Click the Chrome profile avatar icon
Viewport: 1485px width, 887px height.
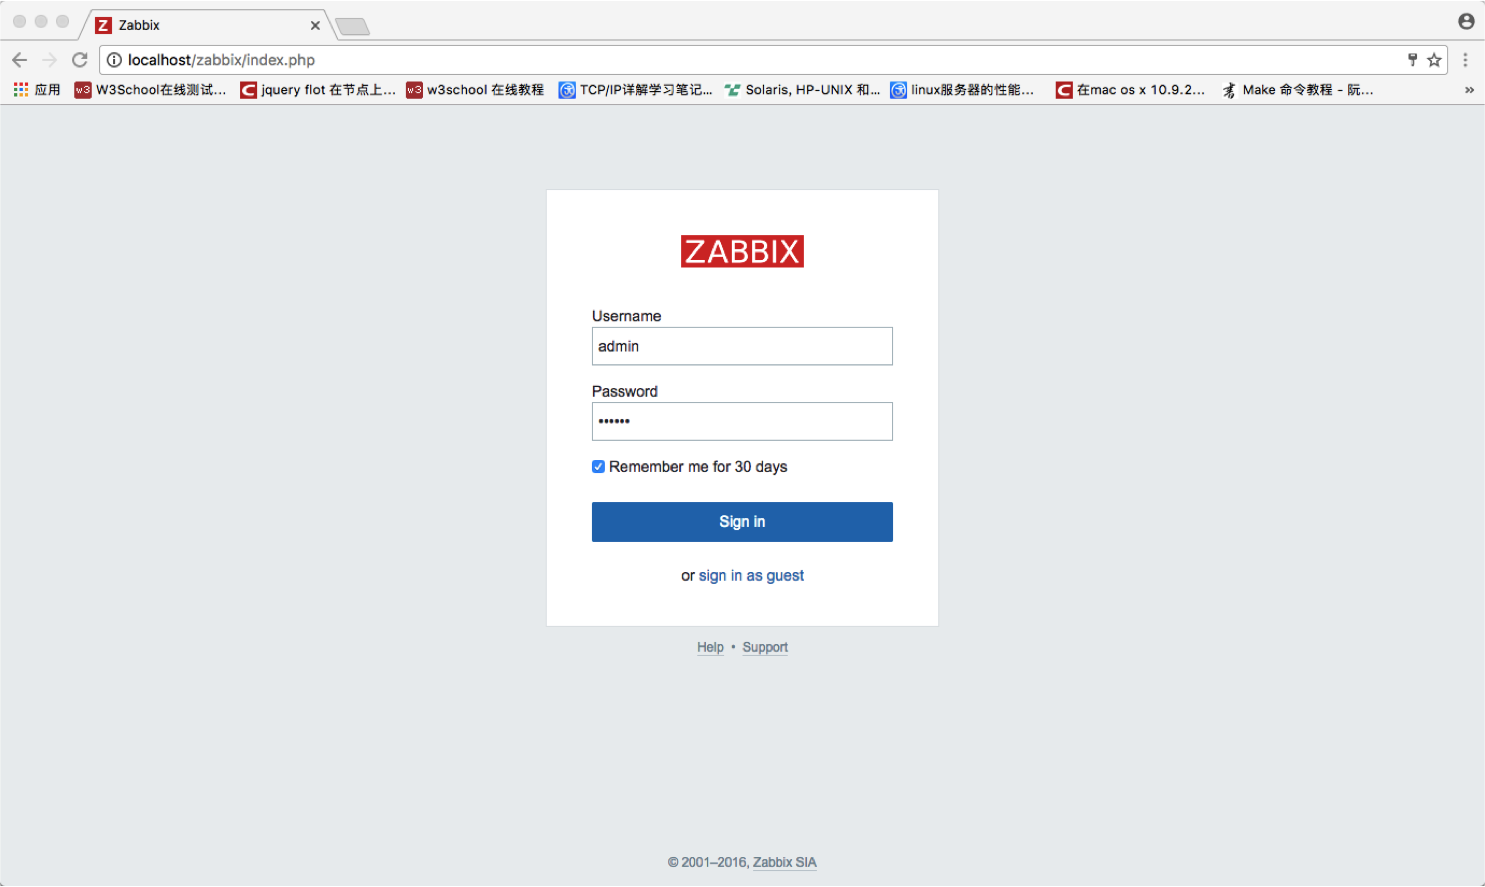[1466, 21]
